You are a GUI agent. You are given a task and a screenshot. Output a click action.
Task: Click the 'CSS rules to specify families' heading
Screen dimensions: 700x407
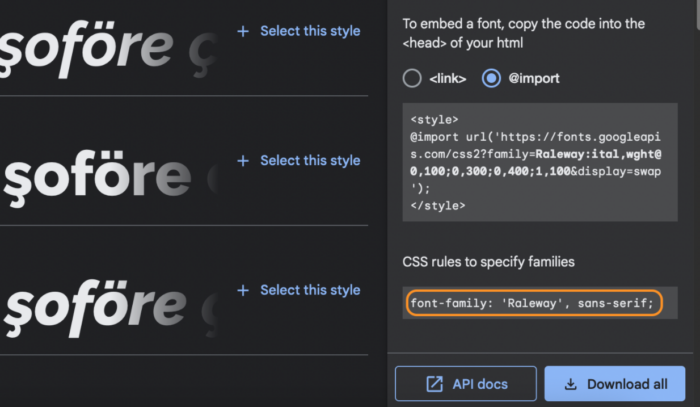tap(488, 262)
